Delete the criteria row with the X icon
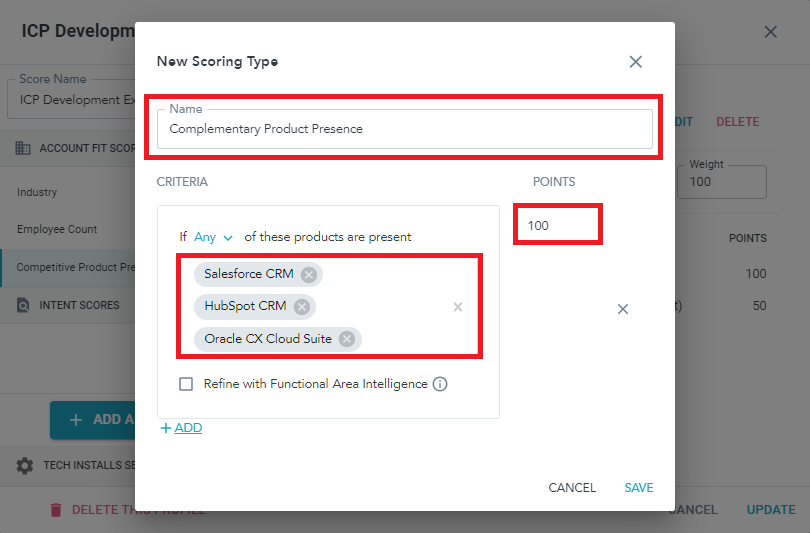This screenshot has width=810, height=533. [x=622, y=309]
